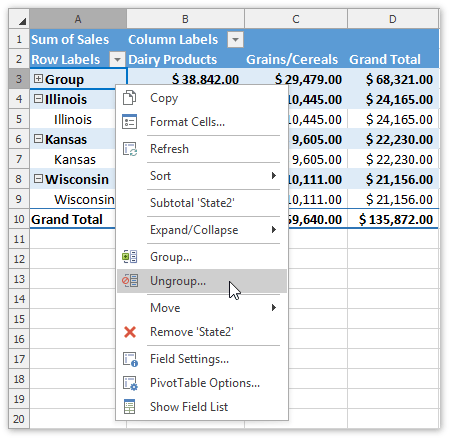452x441 pixels.
Task: Click the Ungroup icon
Action: 130,281
